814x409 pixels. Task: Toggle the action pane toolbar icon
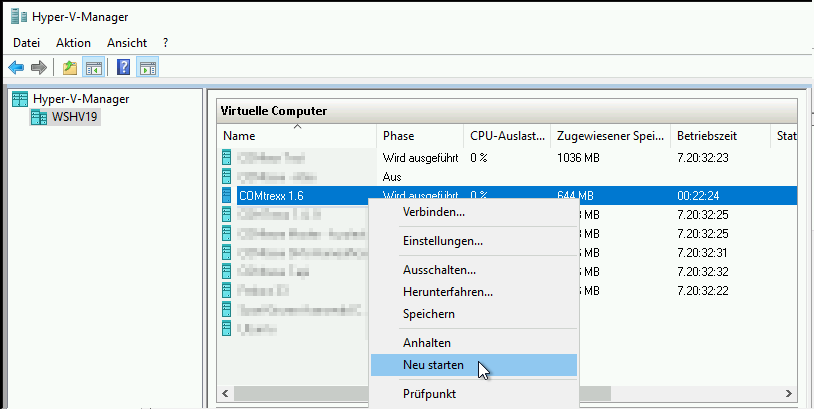(x=148, y=67)
